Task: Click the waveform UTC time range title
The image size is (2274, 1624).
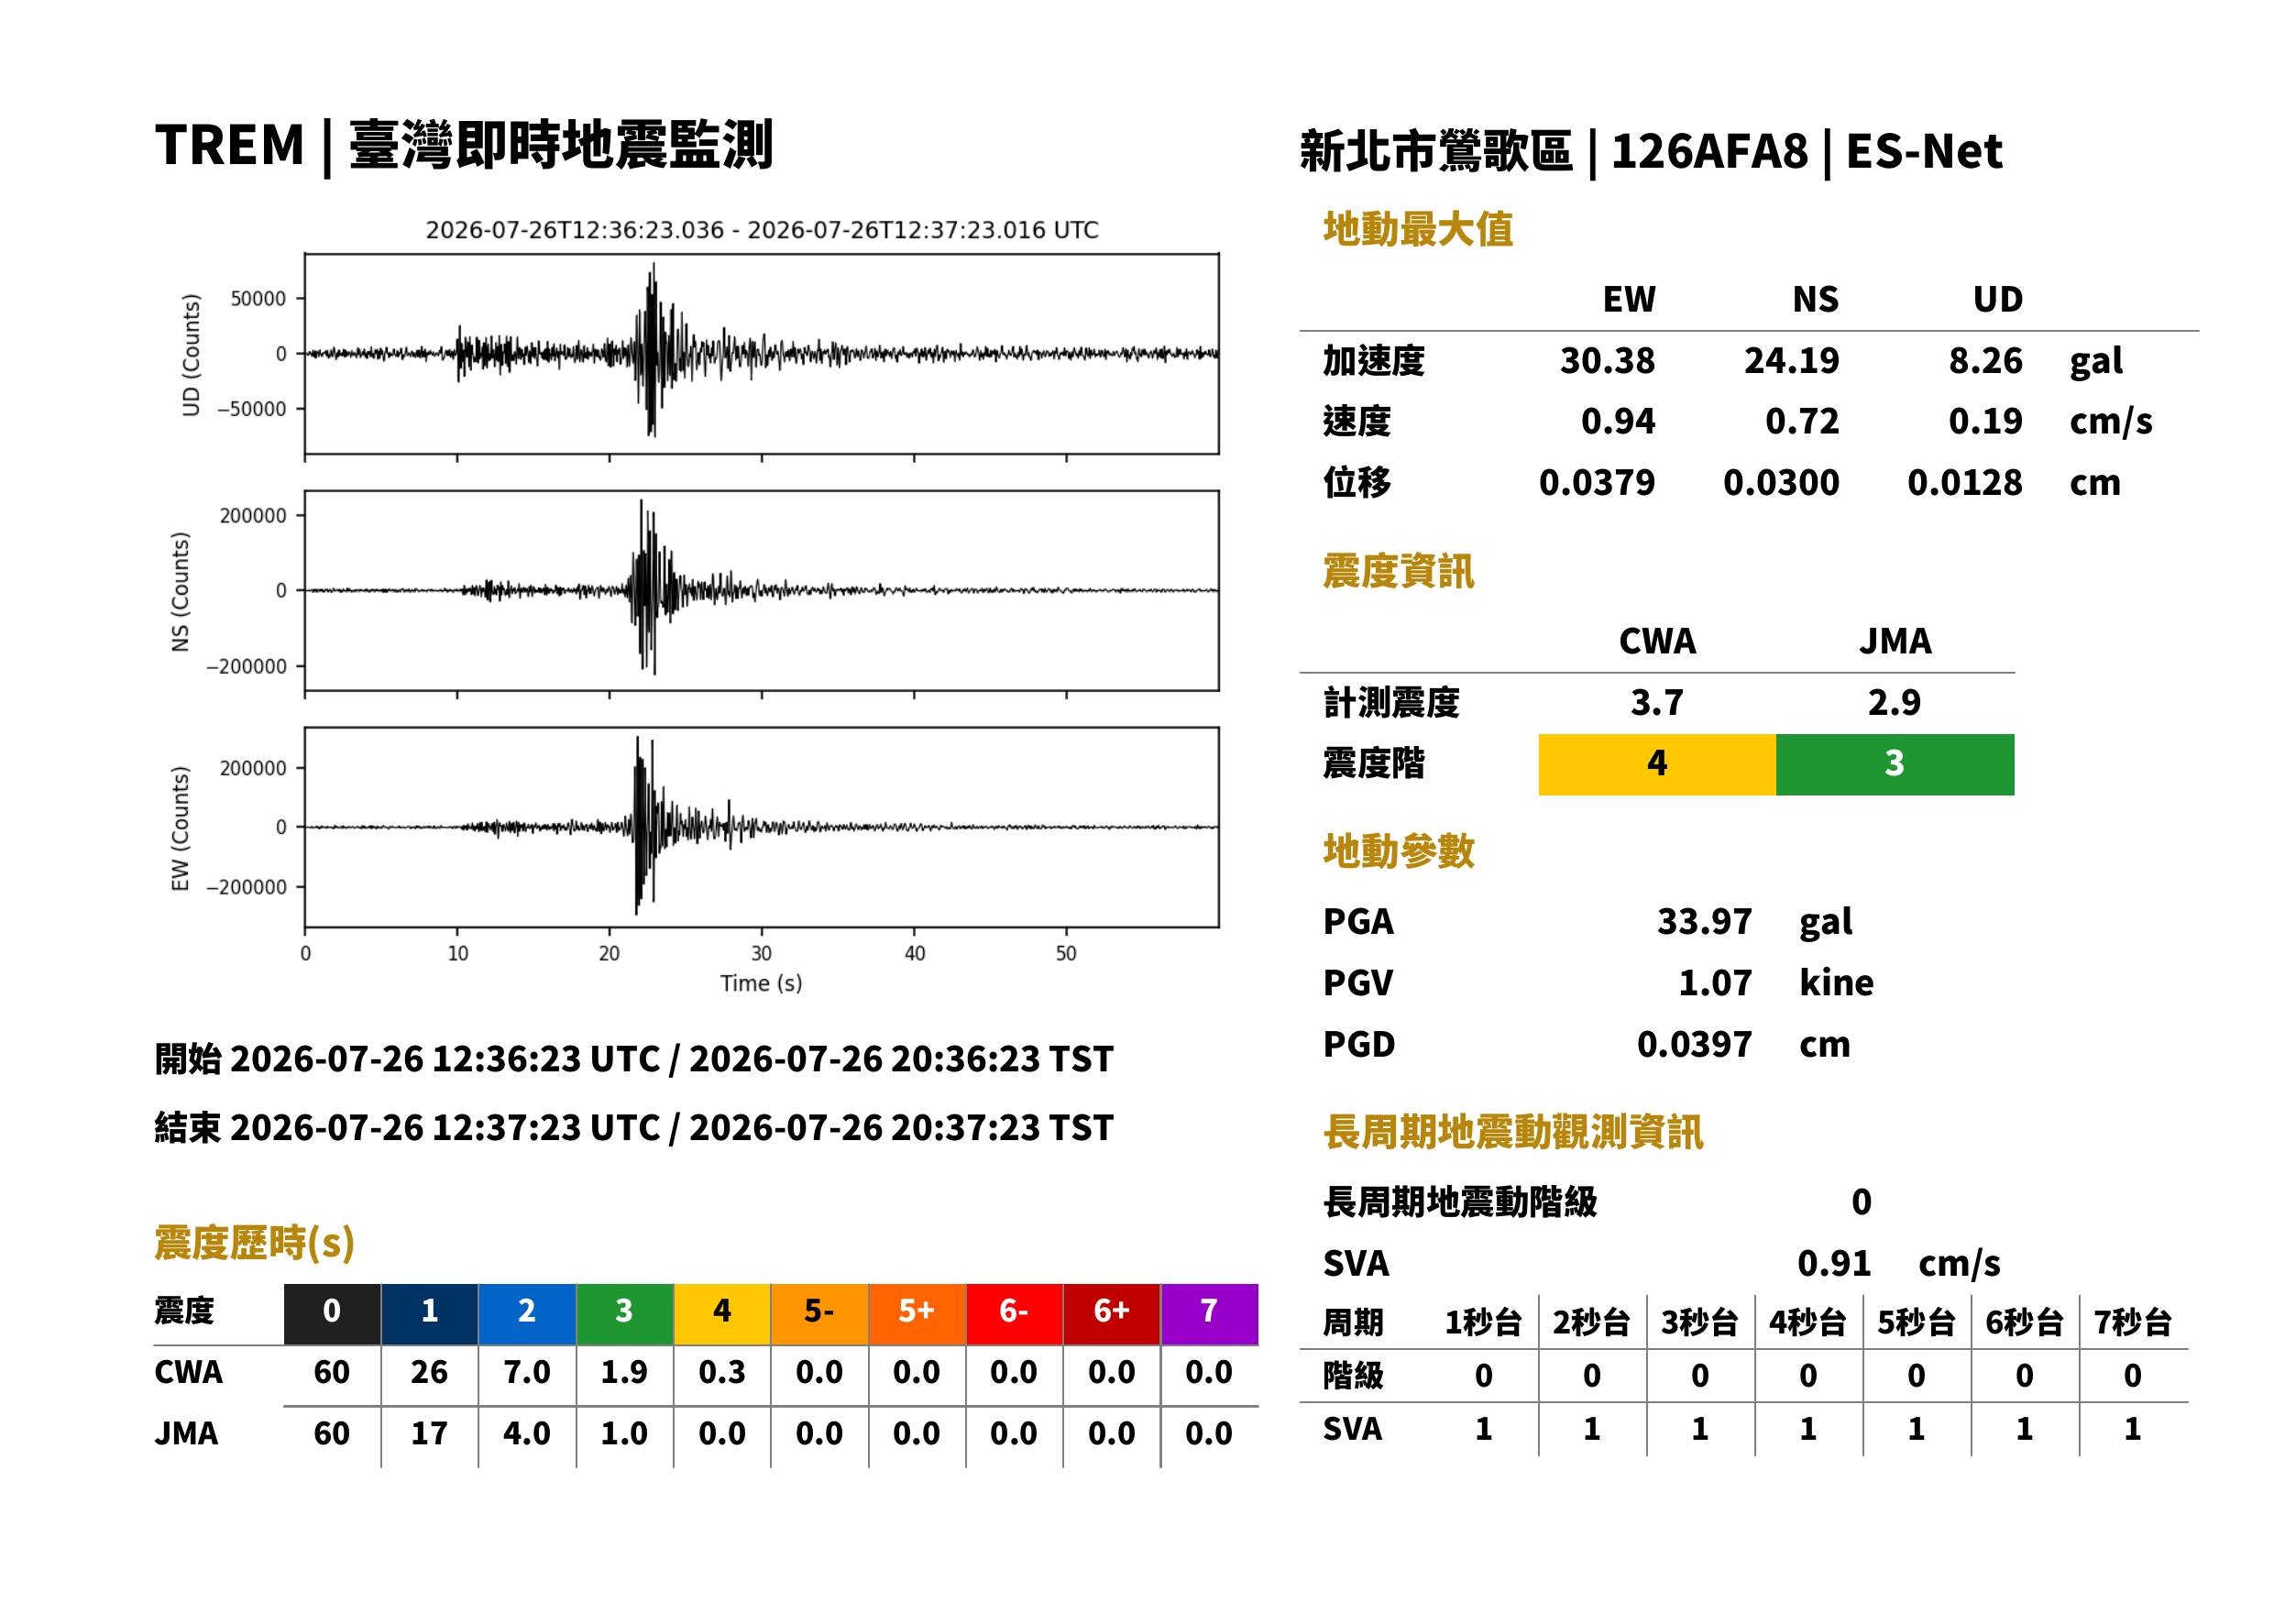Action: (x=761, y=230)
